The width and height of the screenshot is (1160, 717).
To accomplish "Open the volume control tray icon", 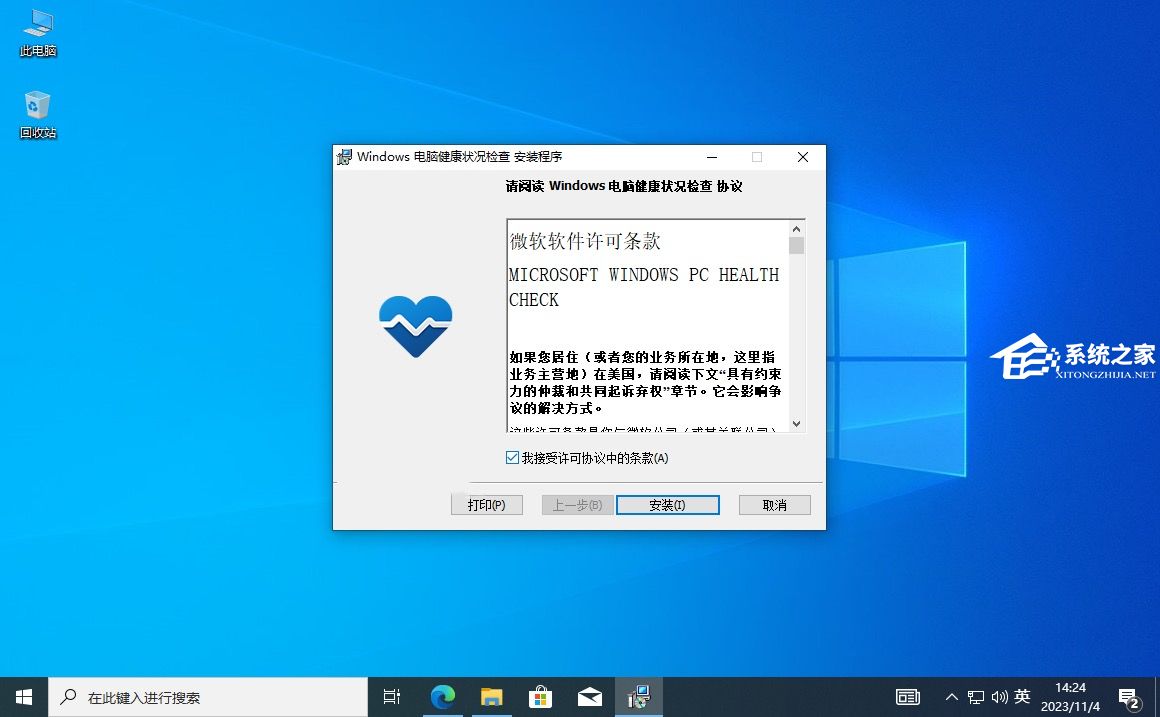I will 999,697.
